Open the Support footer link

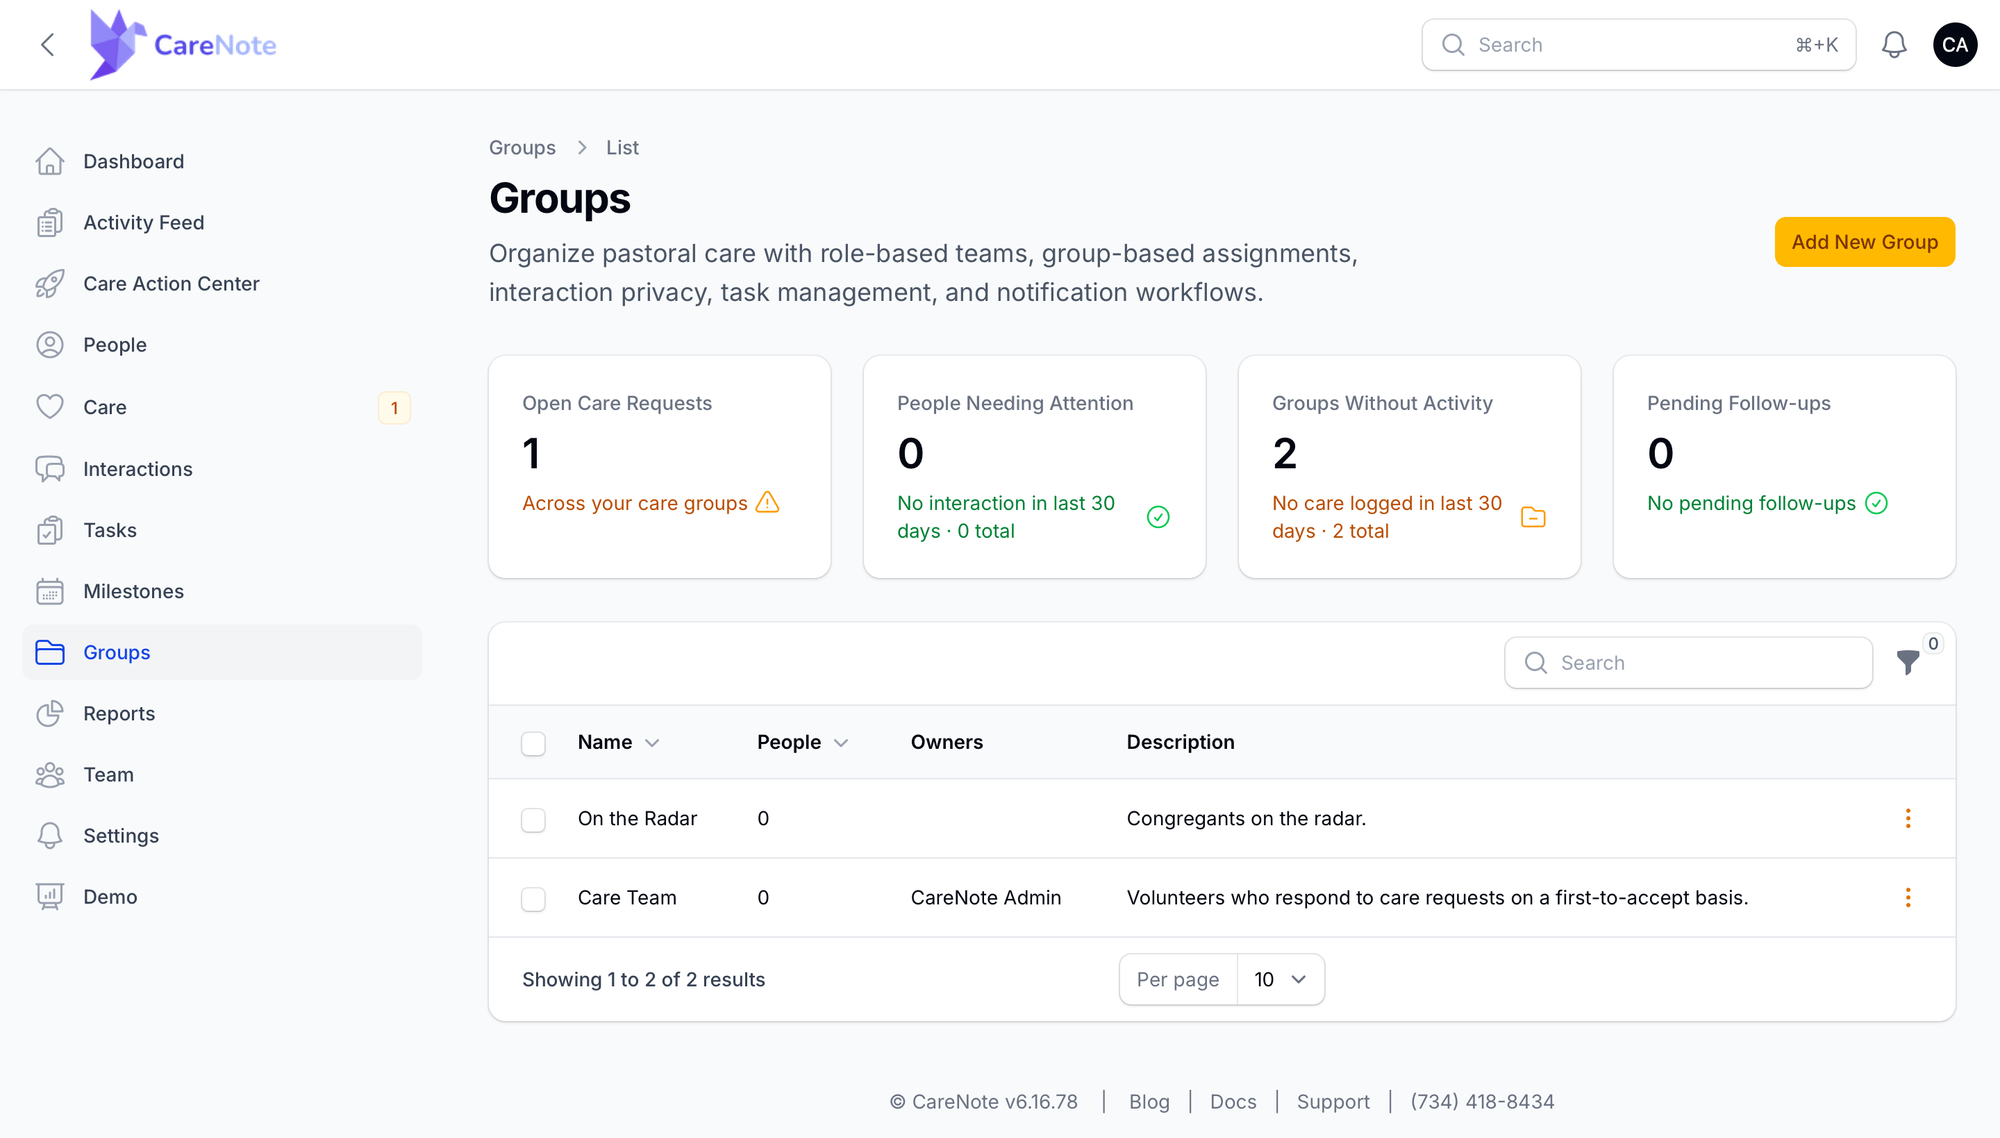coord(1333,1101)
